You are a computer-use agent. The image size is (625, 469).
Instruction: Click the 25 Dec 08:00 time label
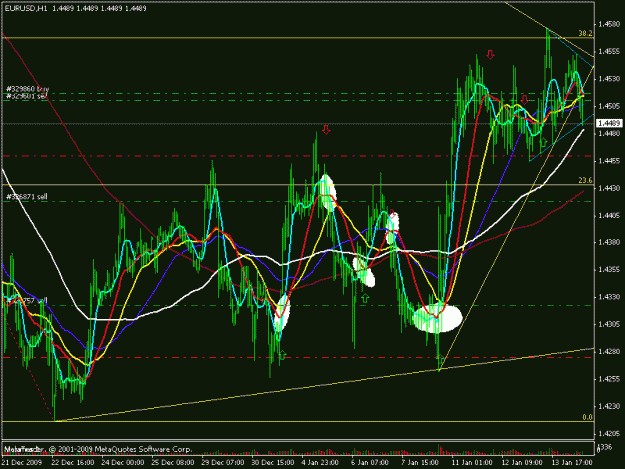pos(173,463)
